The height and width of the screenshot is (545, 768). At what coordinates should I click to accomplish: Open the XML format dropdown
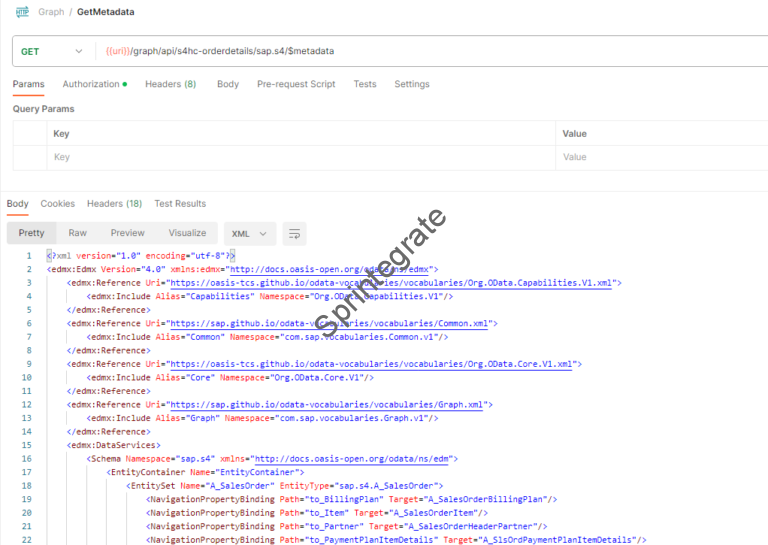click(x=250, y=233)
